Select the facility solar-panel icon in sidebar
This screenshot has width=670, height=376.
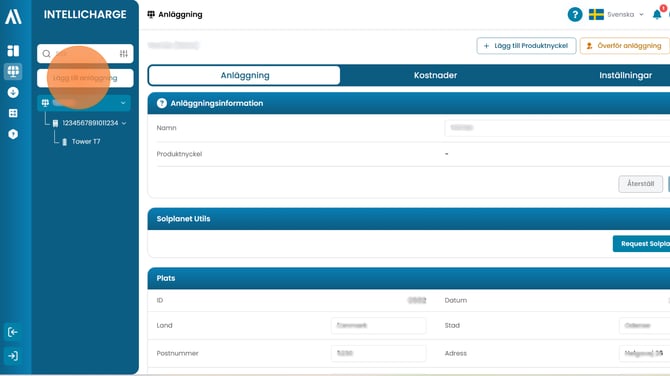(x=13, y=71)
